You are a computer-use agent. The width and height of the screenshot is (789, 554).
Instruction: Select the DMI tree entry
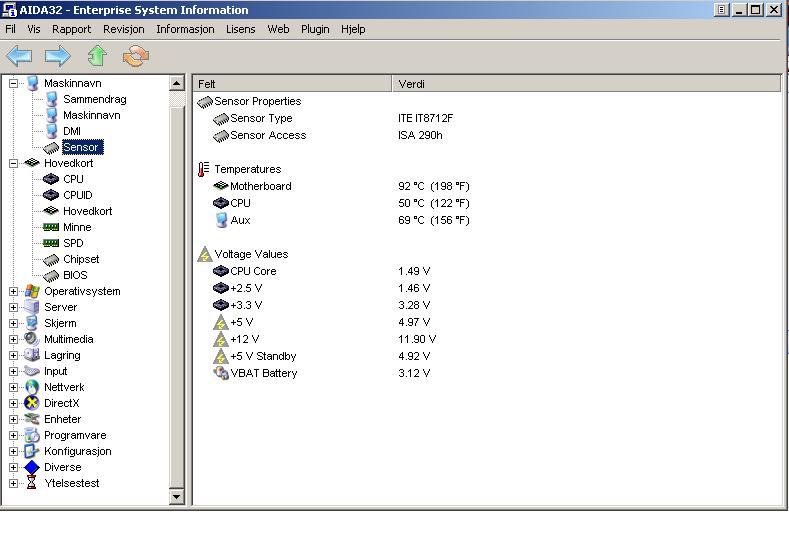[x=72, y=131]
